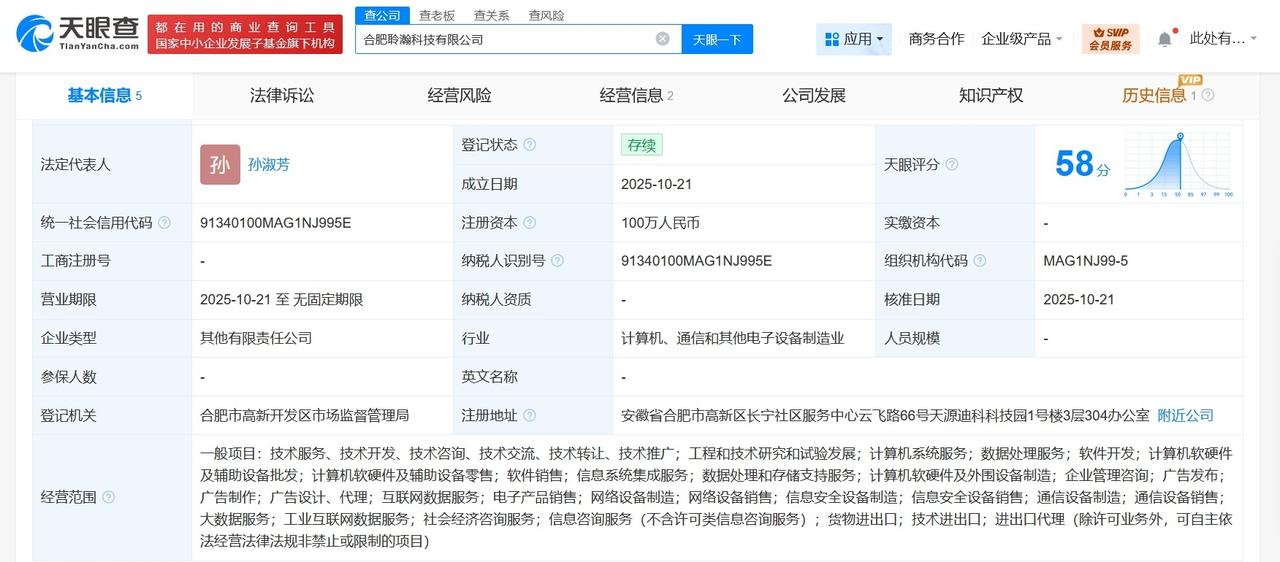Click the help icon beside 注册资本
1280x562 pixels.
point(529,223)
